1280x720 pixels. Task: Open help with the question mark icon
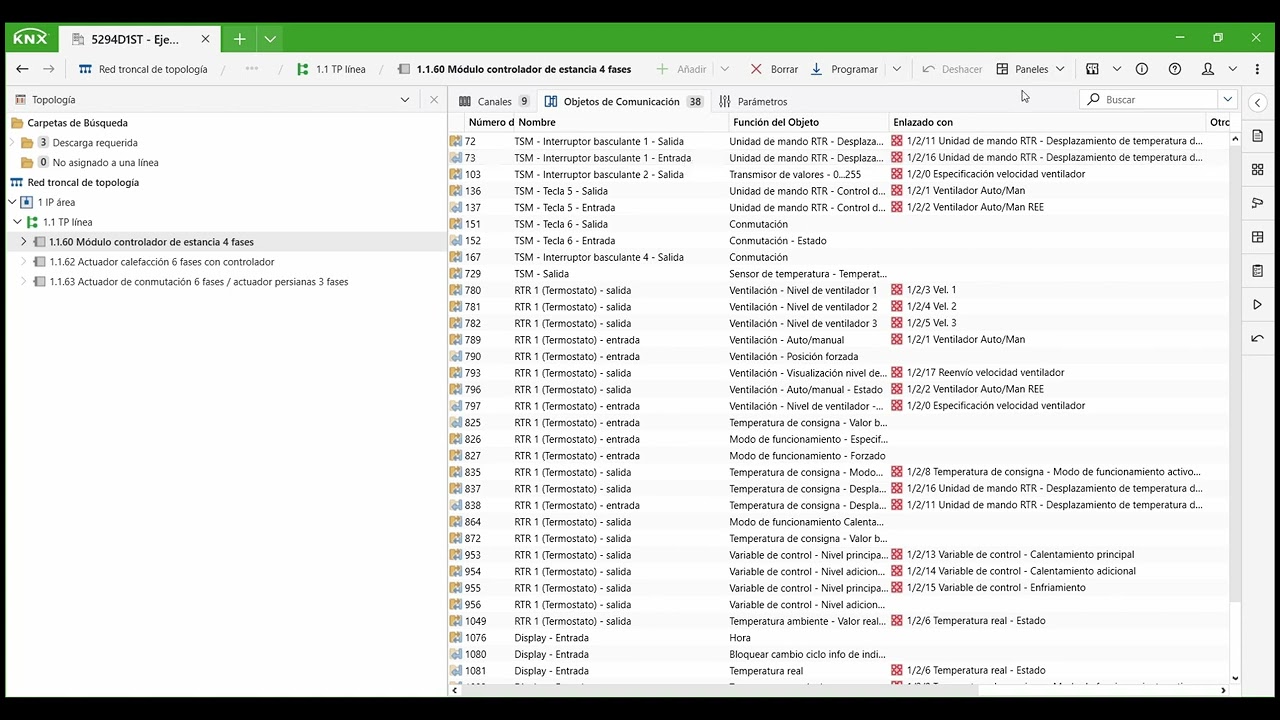point(1175,69)
